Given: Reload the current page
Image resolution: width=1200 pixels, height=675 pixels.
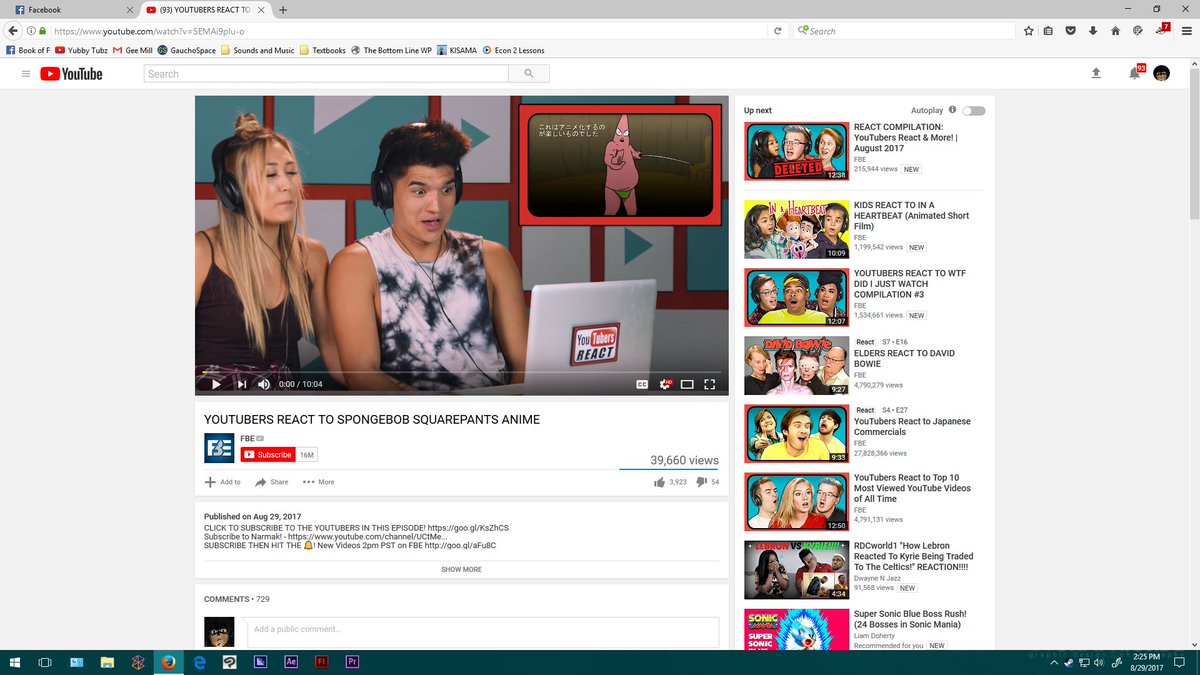Looking at the screenshot, I should point(777,31).
